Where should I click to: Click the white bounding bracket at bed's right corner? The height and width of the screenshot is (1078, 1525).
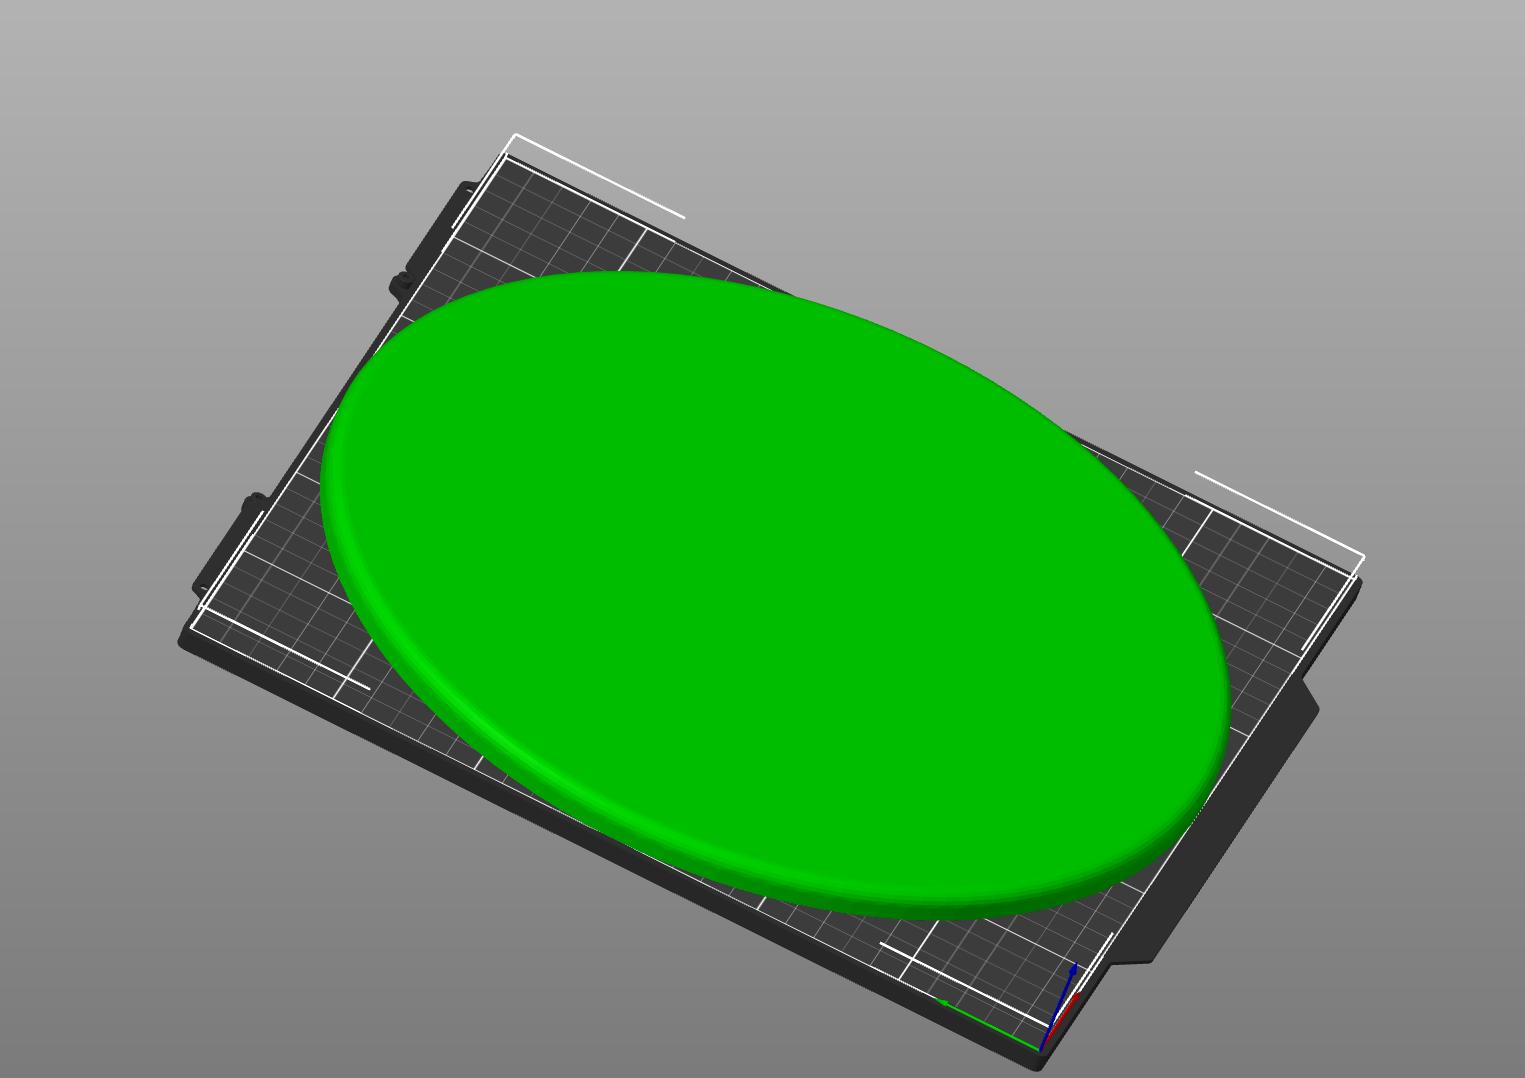pyautogui.click(x=1362, y=556)
